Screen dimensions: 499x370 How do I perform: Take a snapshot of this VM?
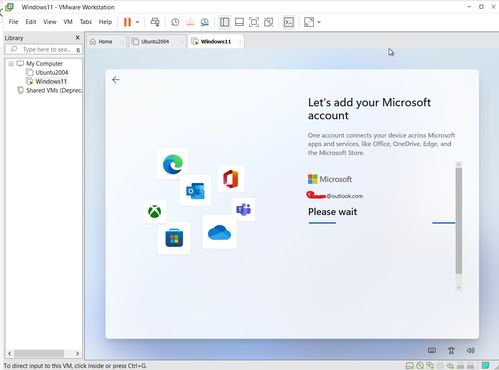click(175, 22)
